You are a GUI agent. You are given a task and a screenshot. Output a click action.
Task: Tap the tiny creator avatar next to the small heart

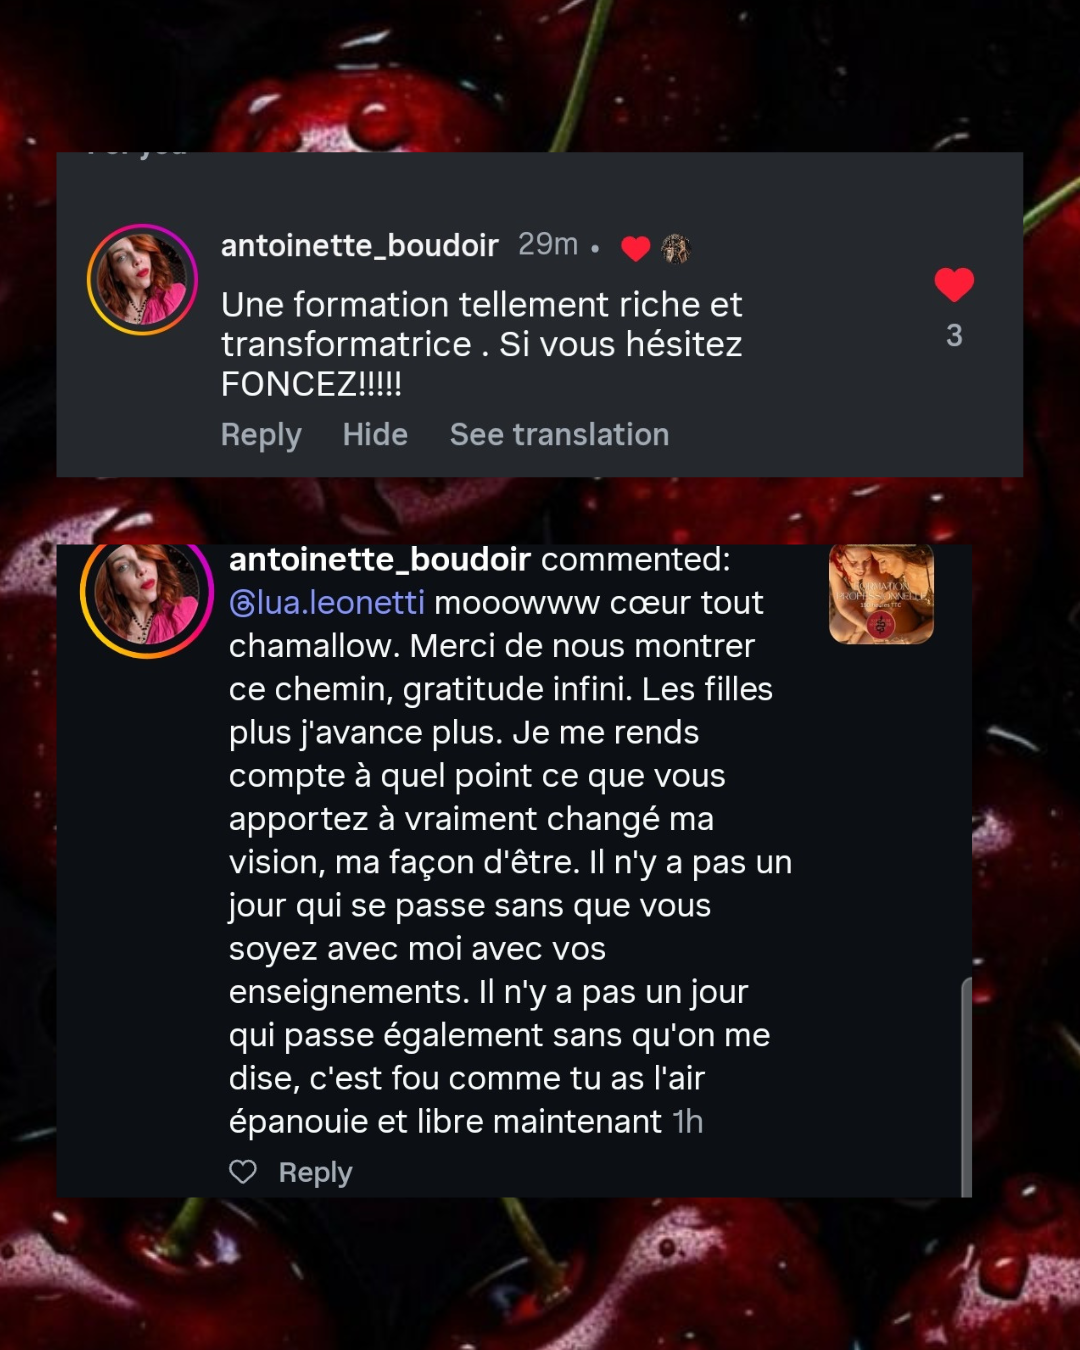676,247
